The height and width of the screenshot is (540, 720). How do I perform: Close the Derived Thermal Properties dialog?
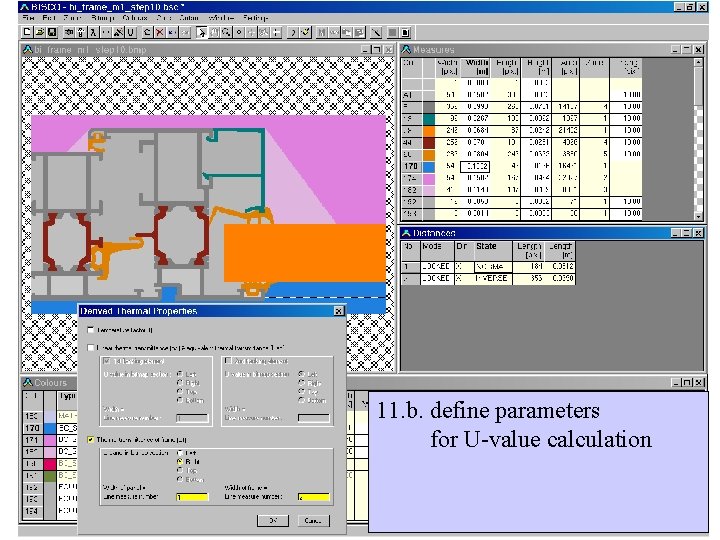pyautogui.click(x=338, y=311)
